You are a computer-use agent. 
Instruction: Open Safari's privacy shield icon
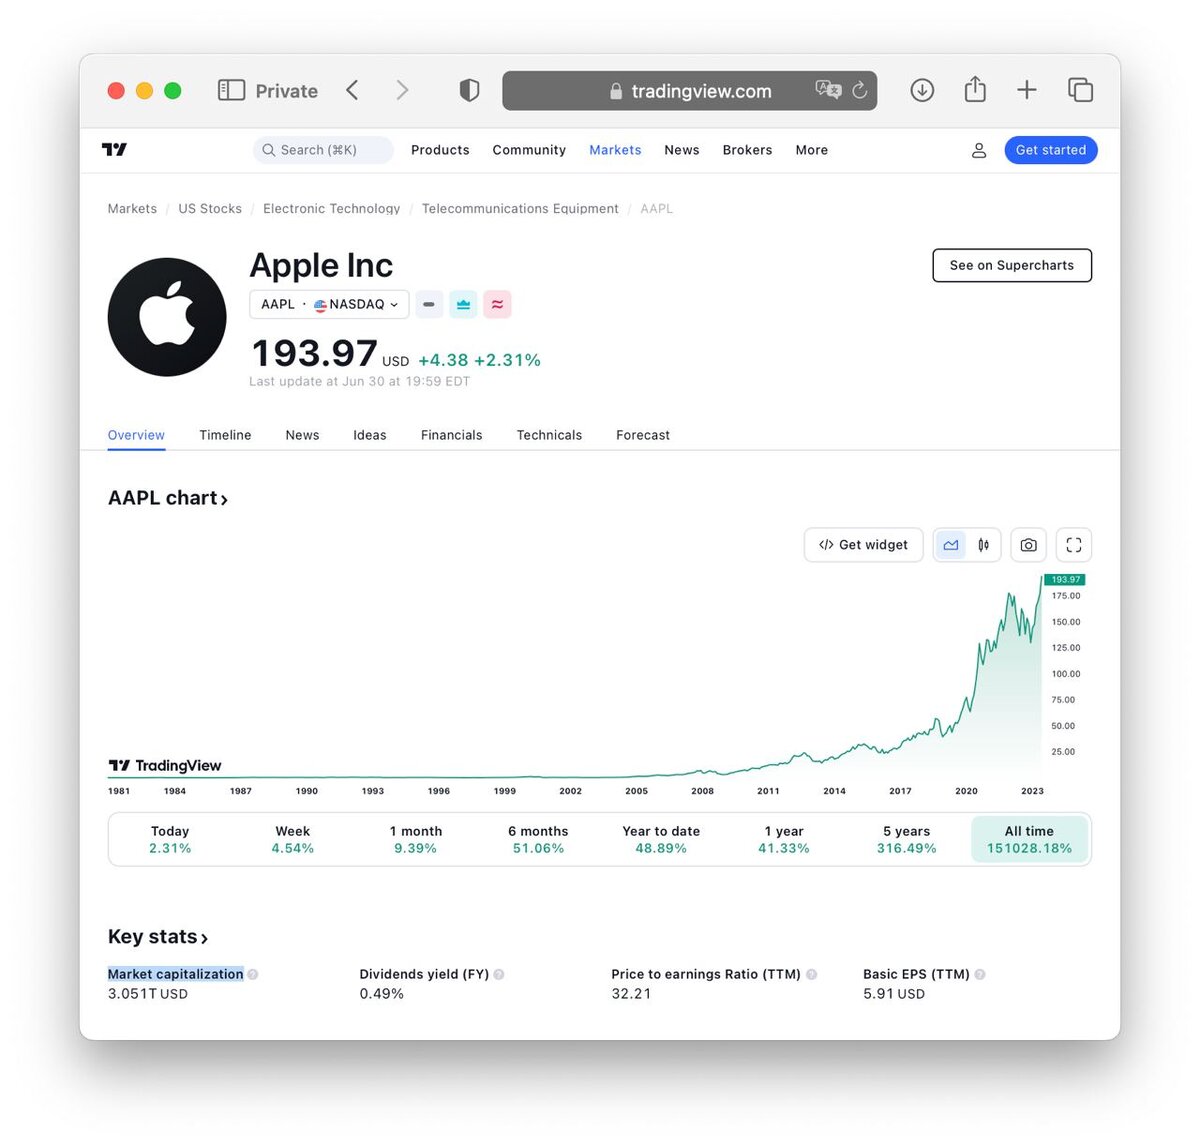(468, 90)
